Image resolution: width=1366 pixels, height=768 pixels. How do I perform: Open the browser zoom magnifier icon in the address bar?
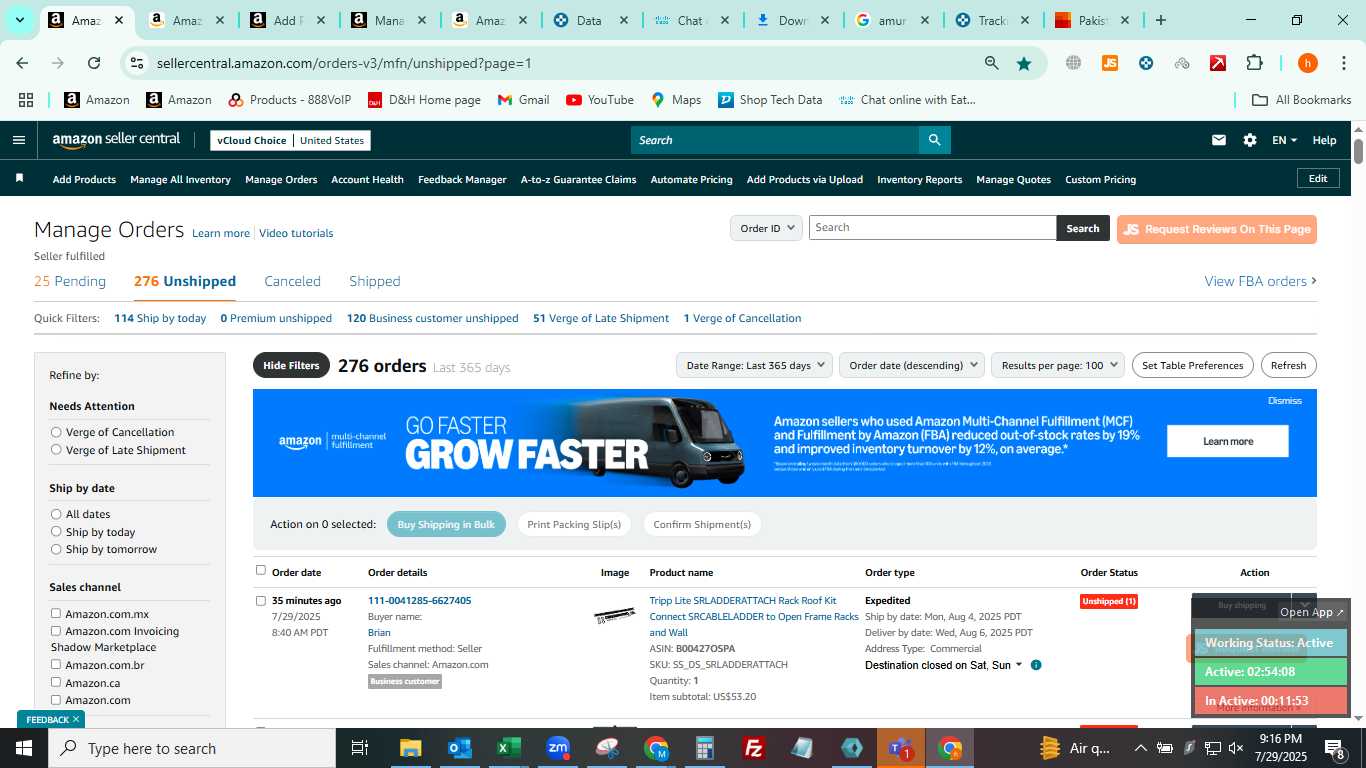click(x=991, y=63)
